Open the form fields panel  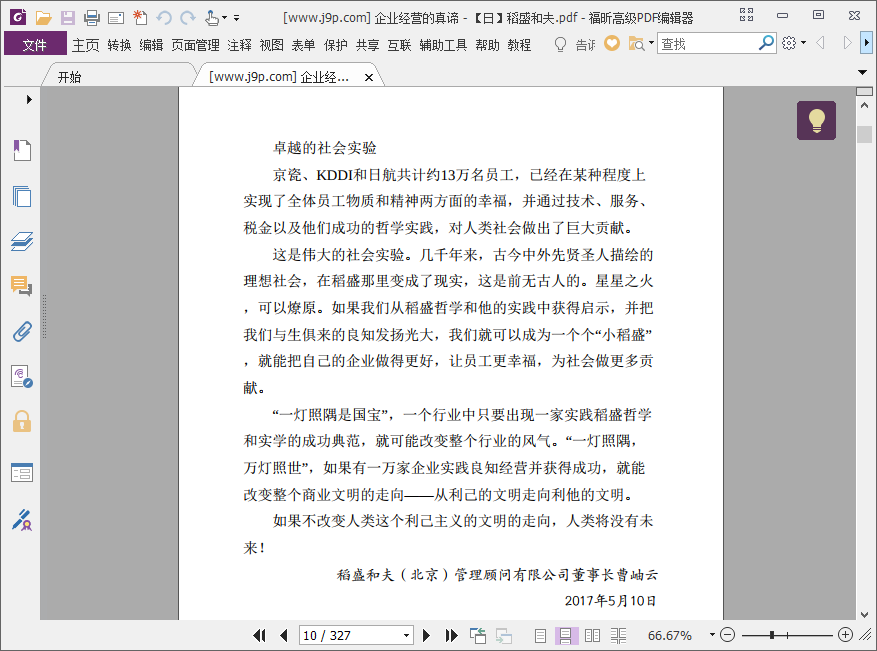pos(22,473)
